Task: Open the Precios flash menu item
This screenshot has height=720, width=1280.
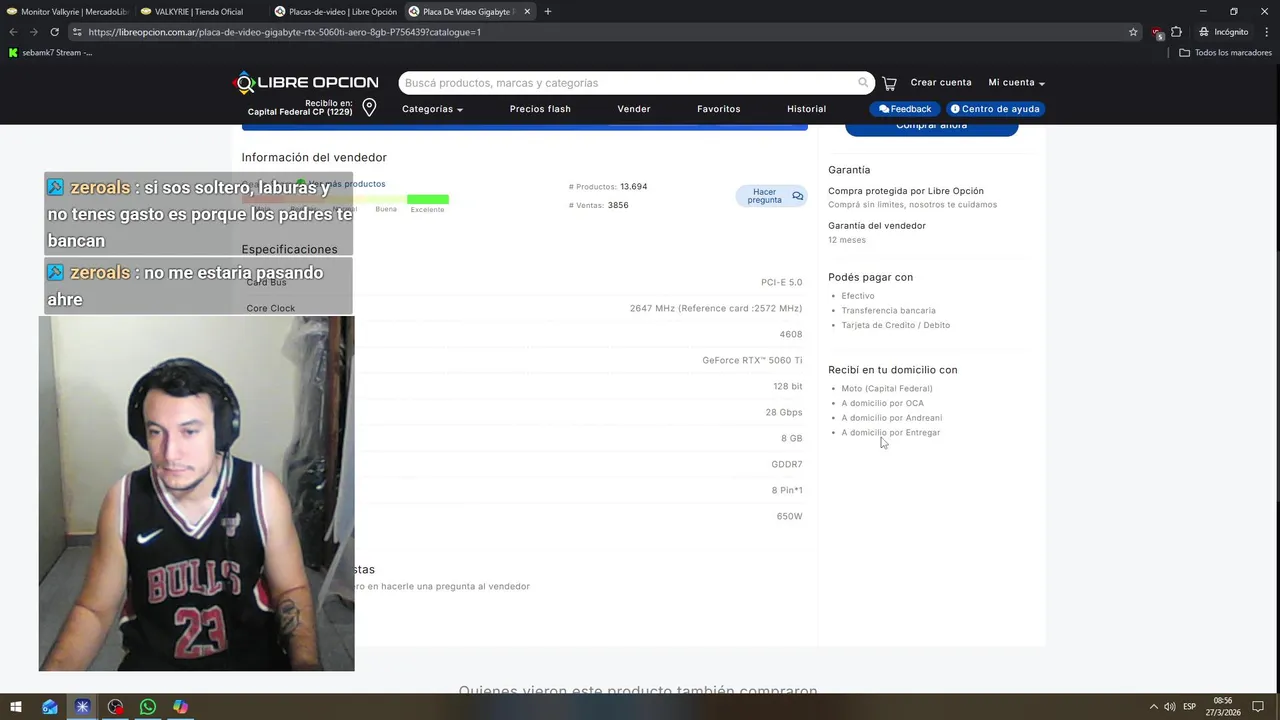Action: 540,109
